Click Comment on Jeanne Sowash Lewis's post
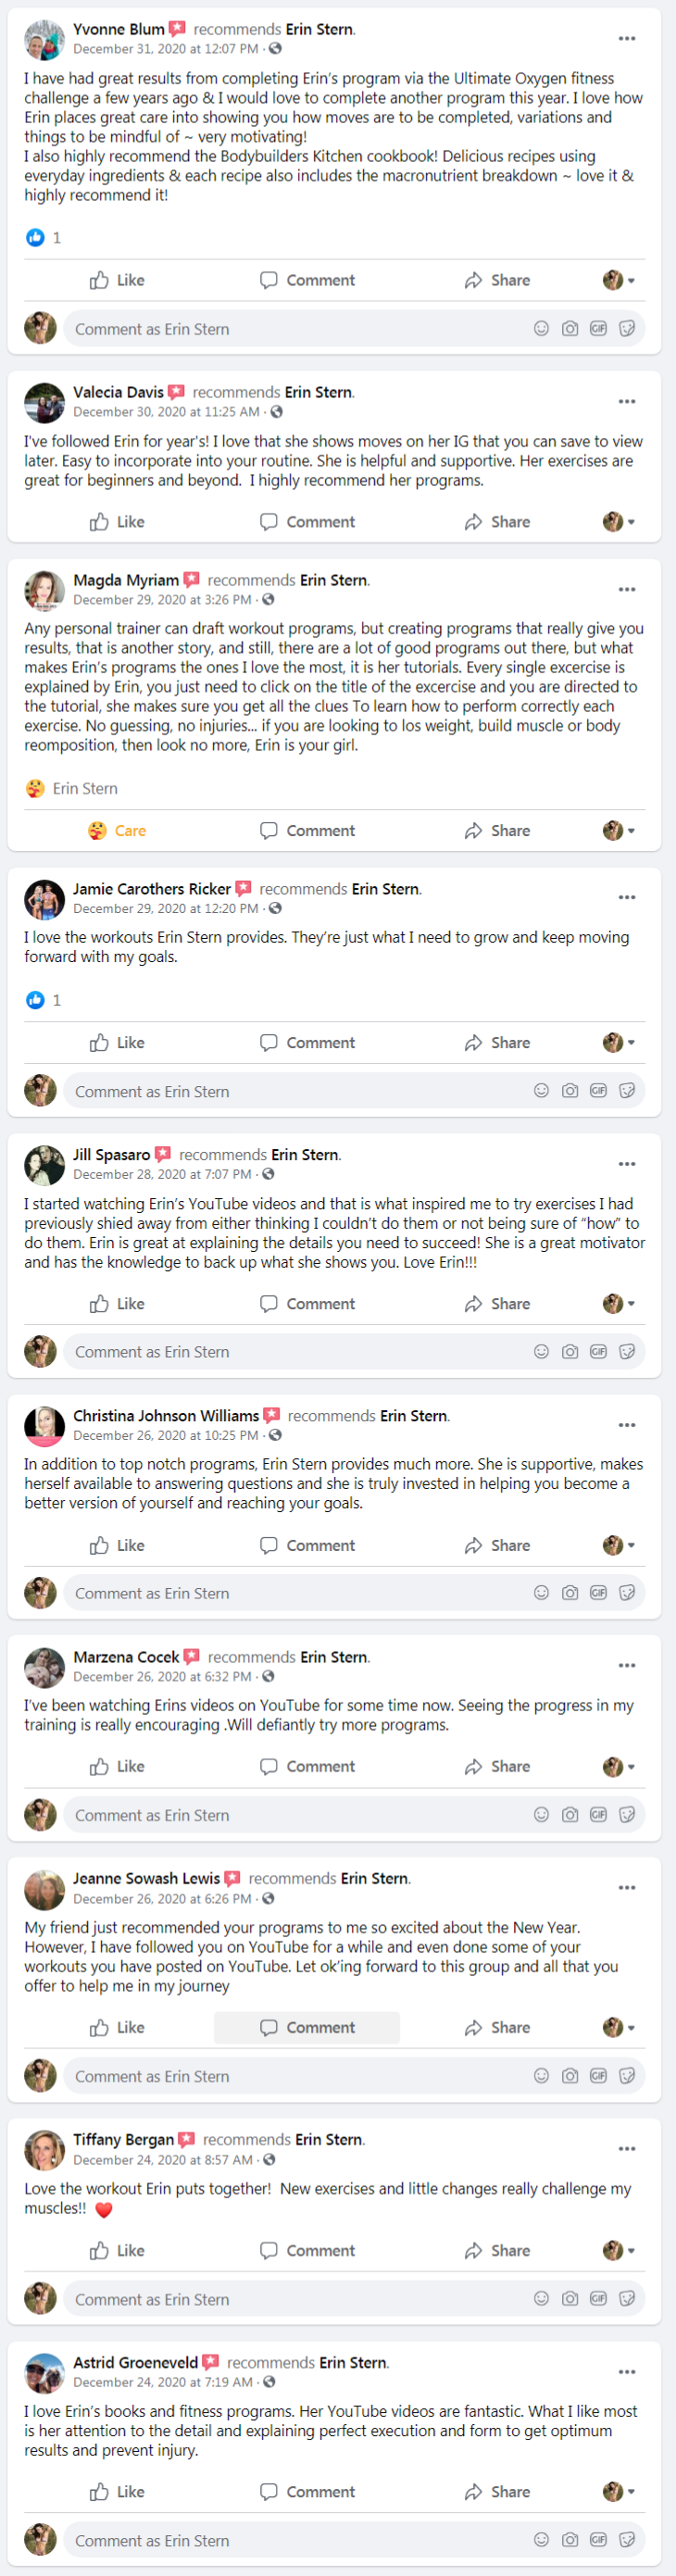Image resolution: width=676 pixels, height=2576 pixels. [307, 2028]
